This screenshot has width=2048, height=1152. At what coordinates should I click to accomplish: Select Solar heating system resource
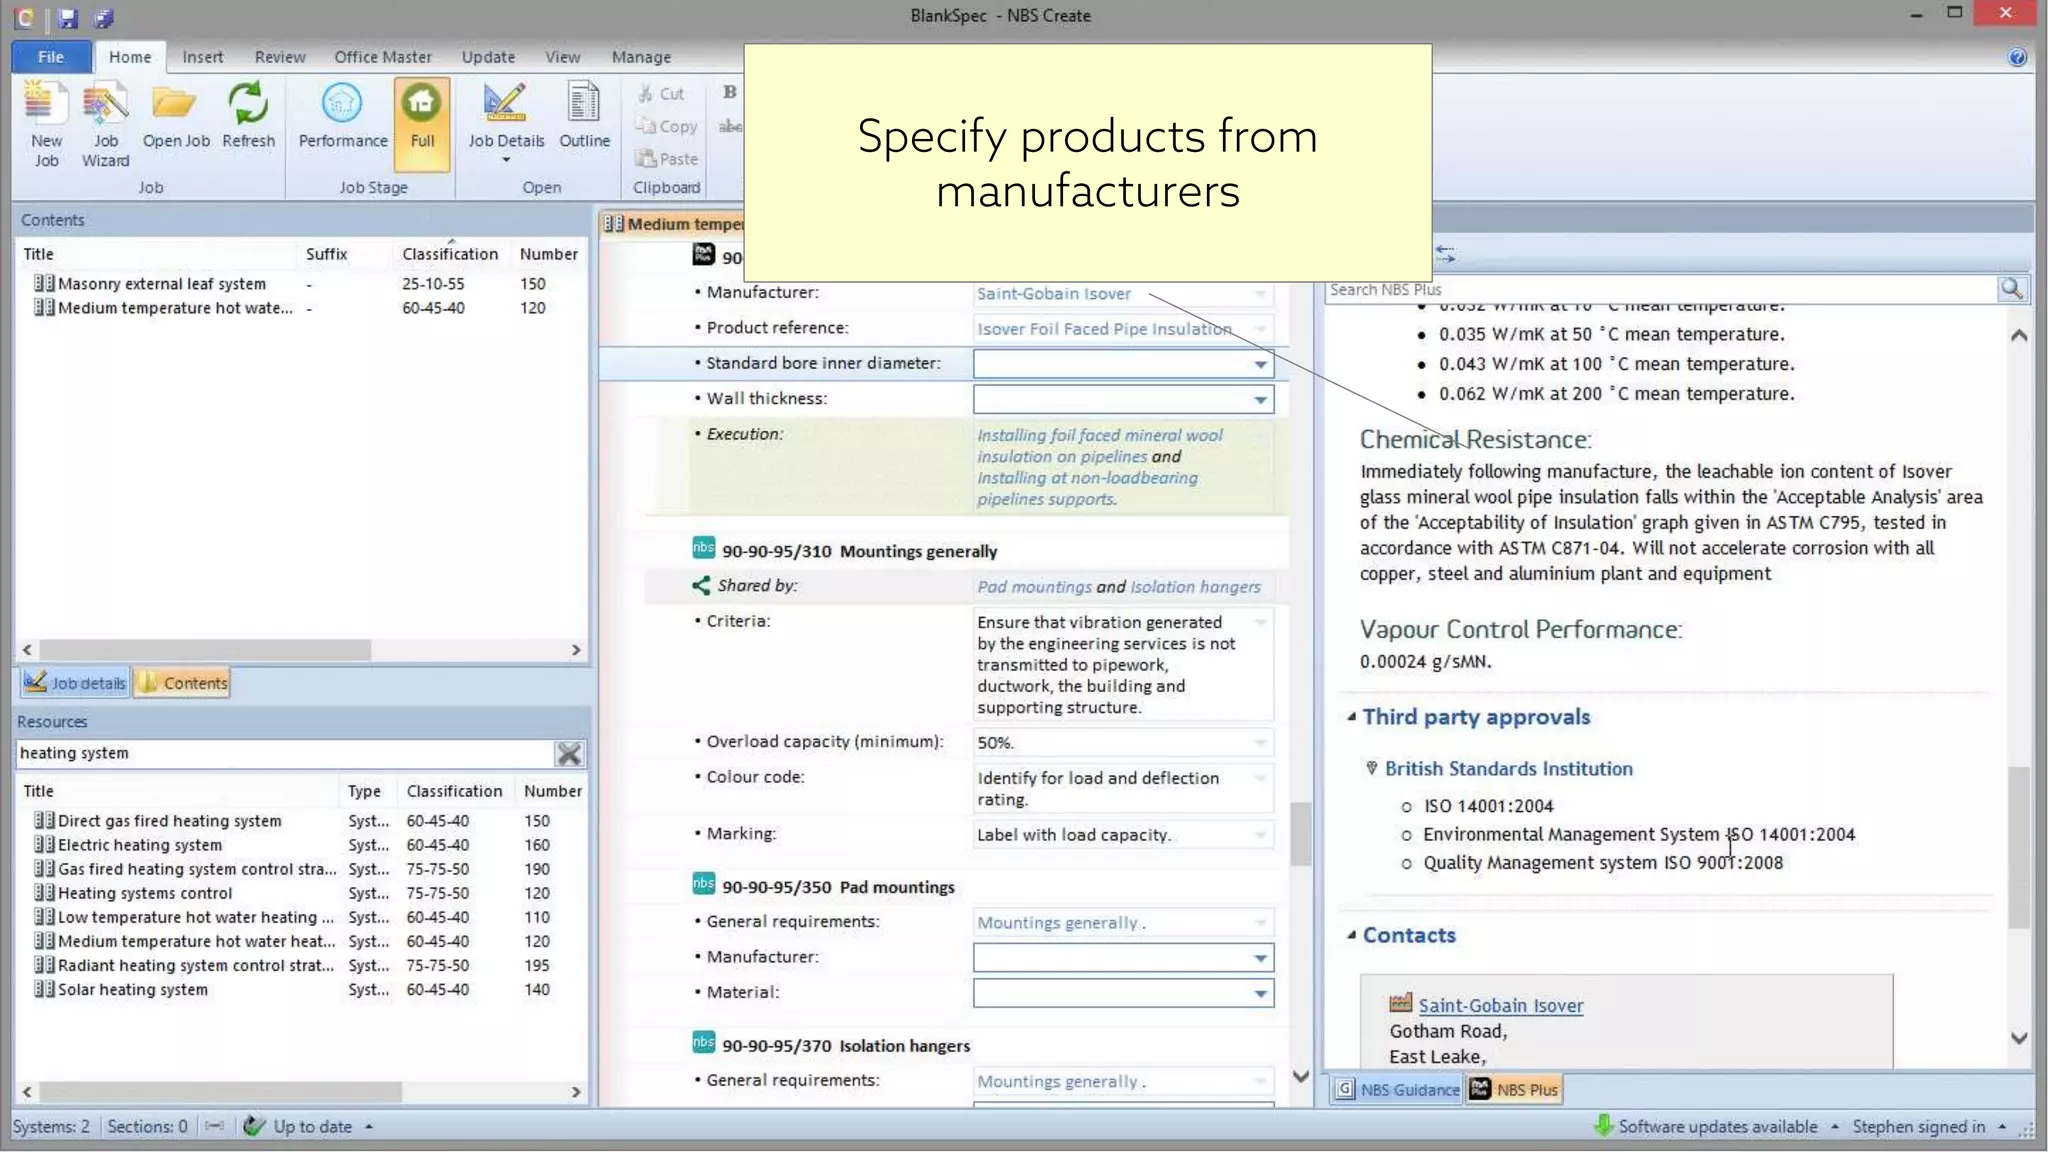300,990
